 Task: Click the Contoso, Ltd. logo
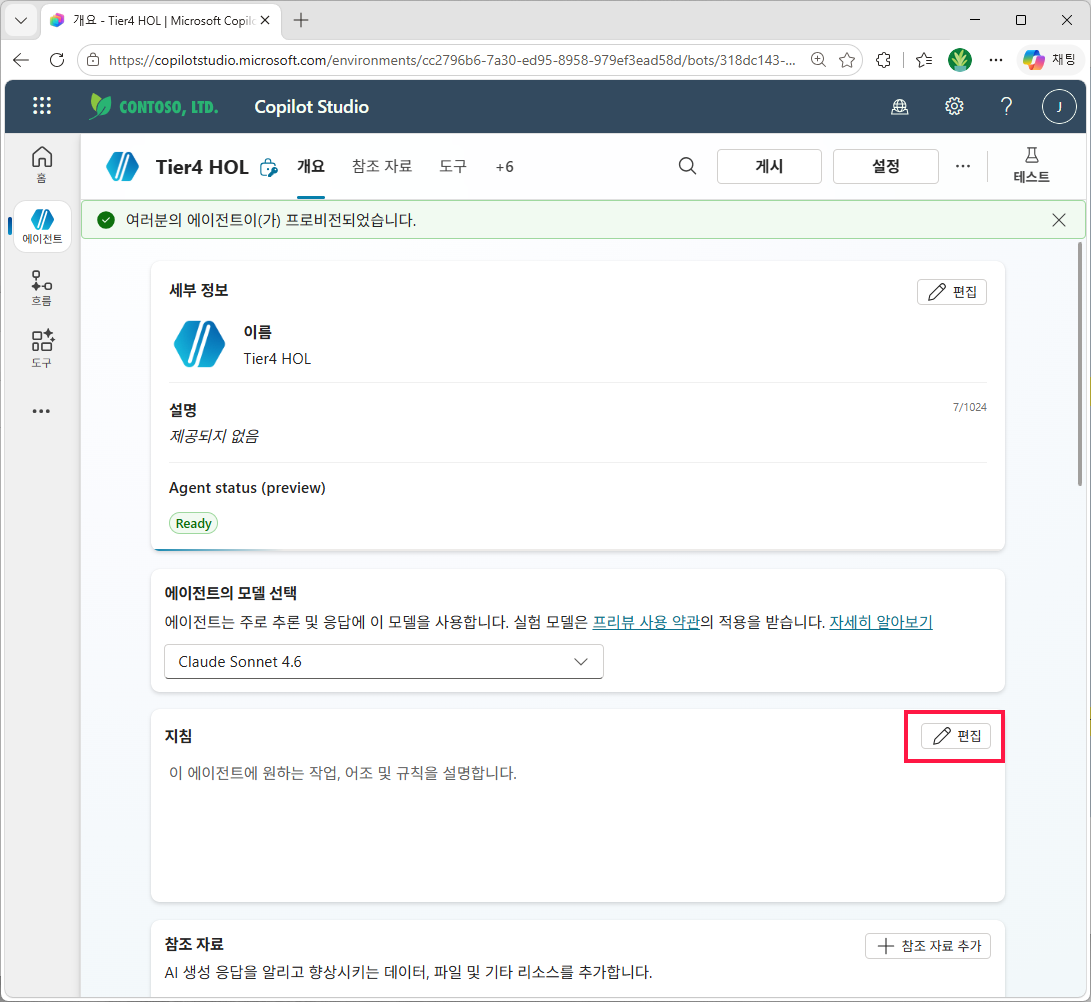pos(154,106)
